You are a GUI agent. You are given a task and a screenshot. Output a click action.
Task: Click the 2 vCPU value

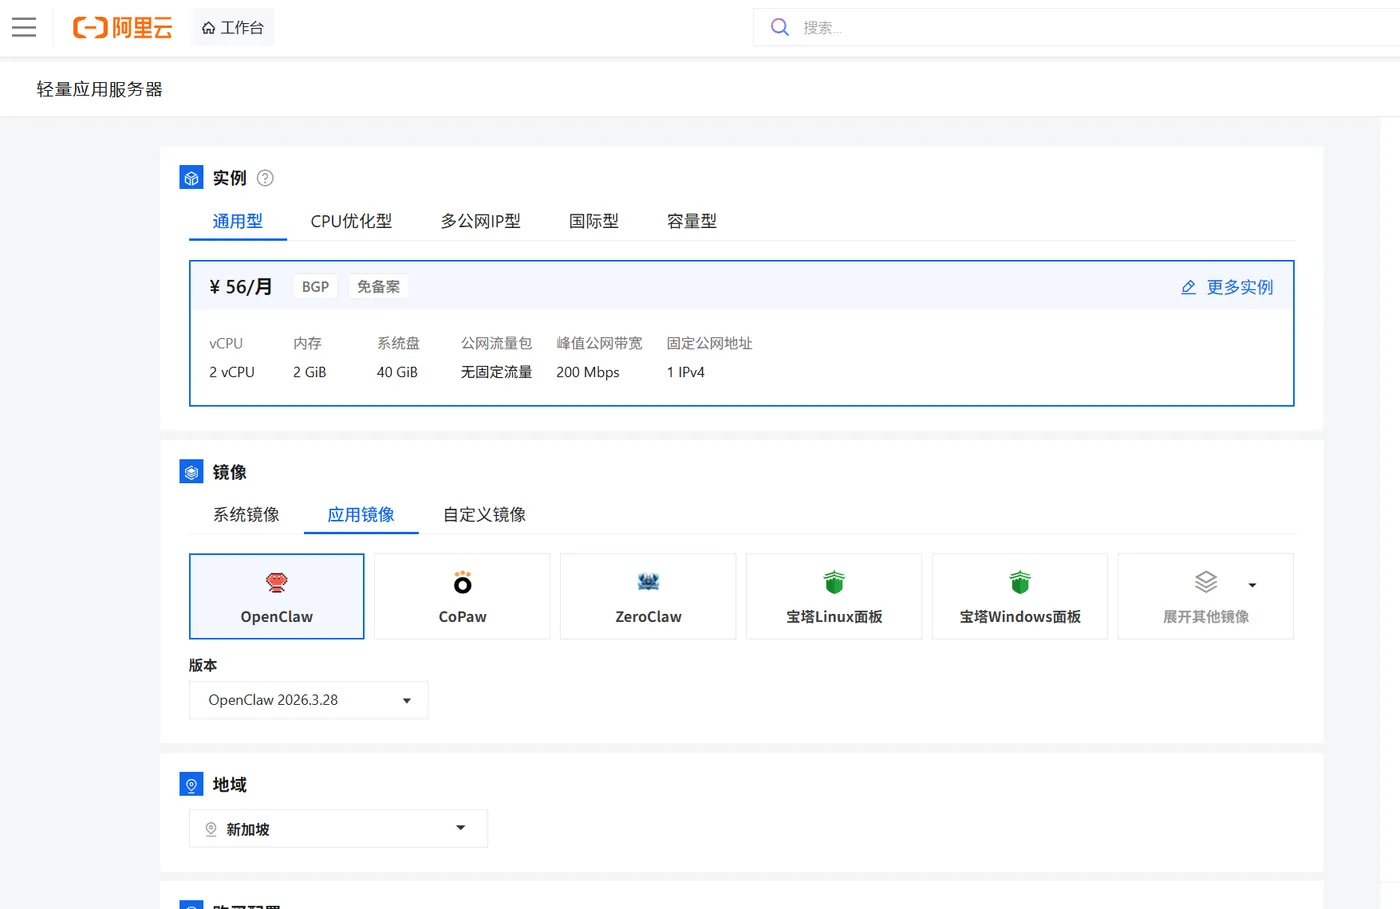click(232, 372)
